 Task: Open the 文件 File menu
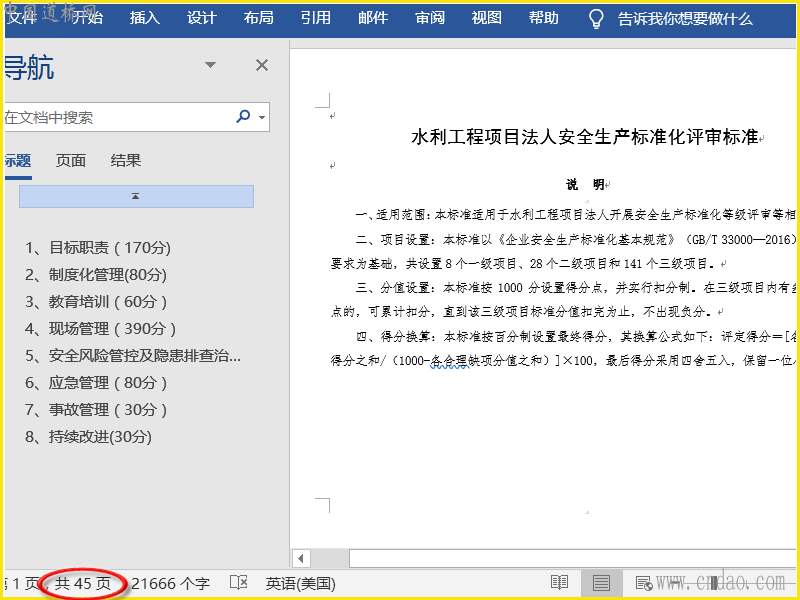tap(21, 18)
